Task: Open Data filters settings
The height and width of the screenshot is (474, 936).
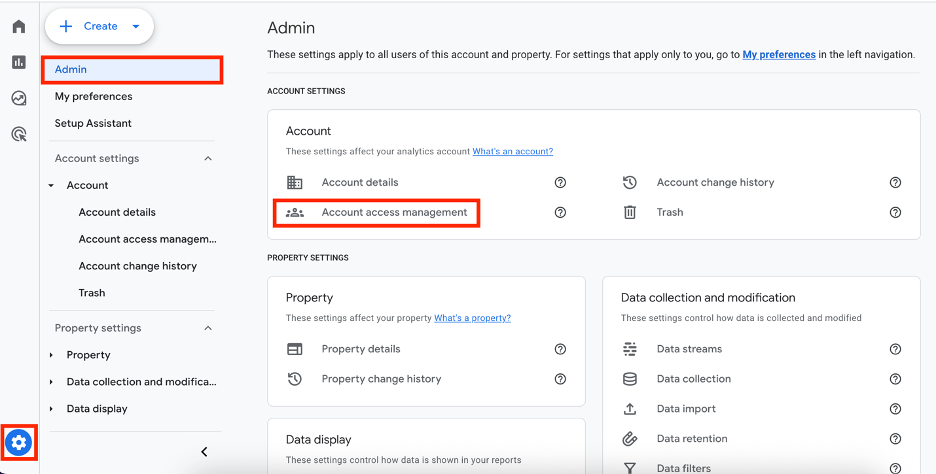Action: click(684, 468)
